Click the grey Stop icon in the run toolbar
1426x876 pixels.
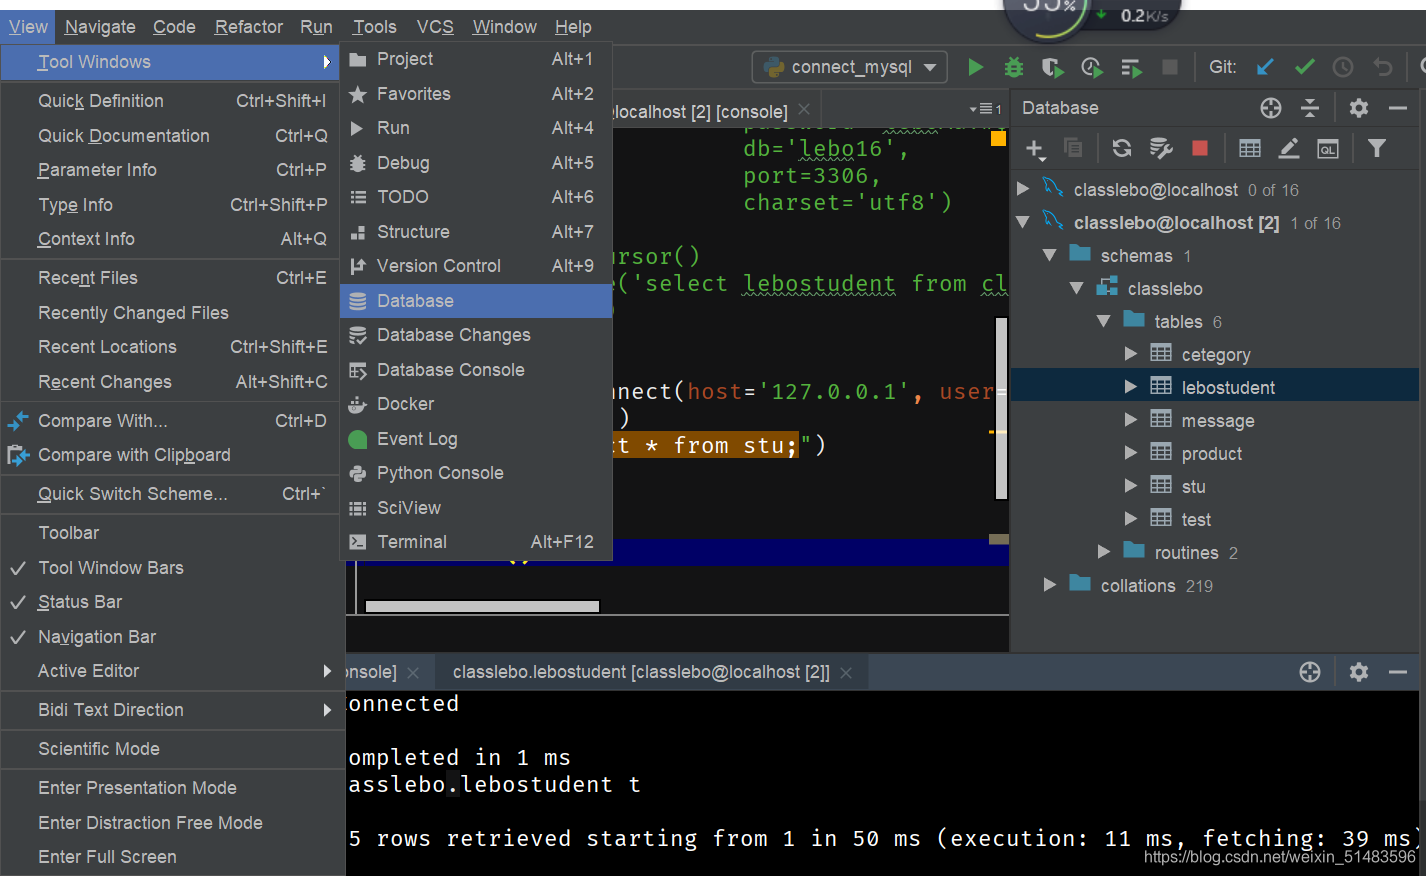click(1169, 67)
